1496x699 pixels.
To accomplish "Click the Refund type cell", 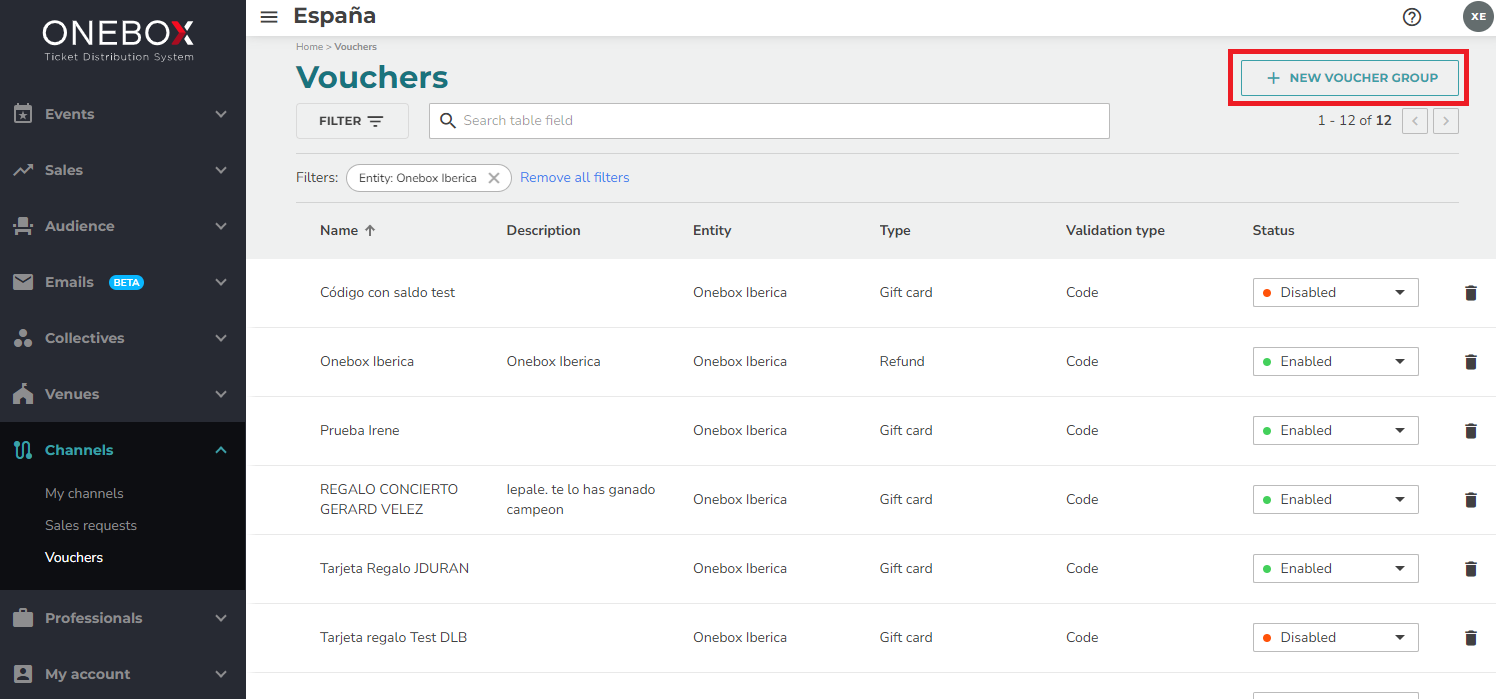I will point(902,362).
